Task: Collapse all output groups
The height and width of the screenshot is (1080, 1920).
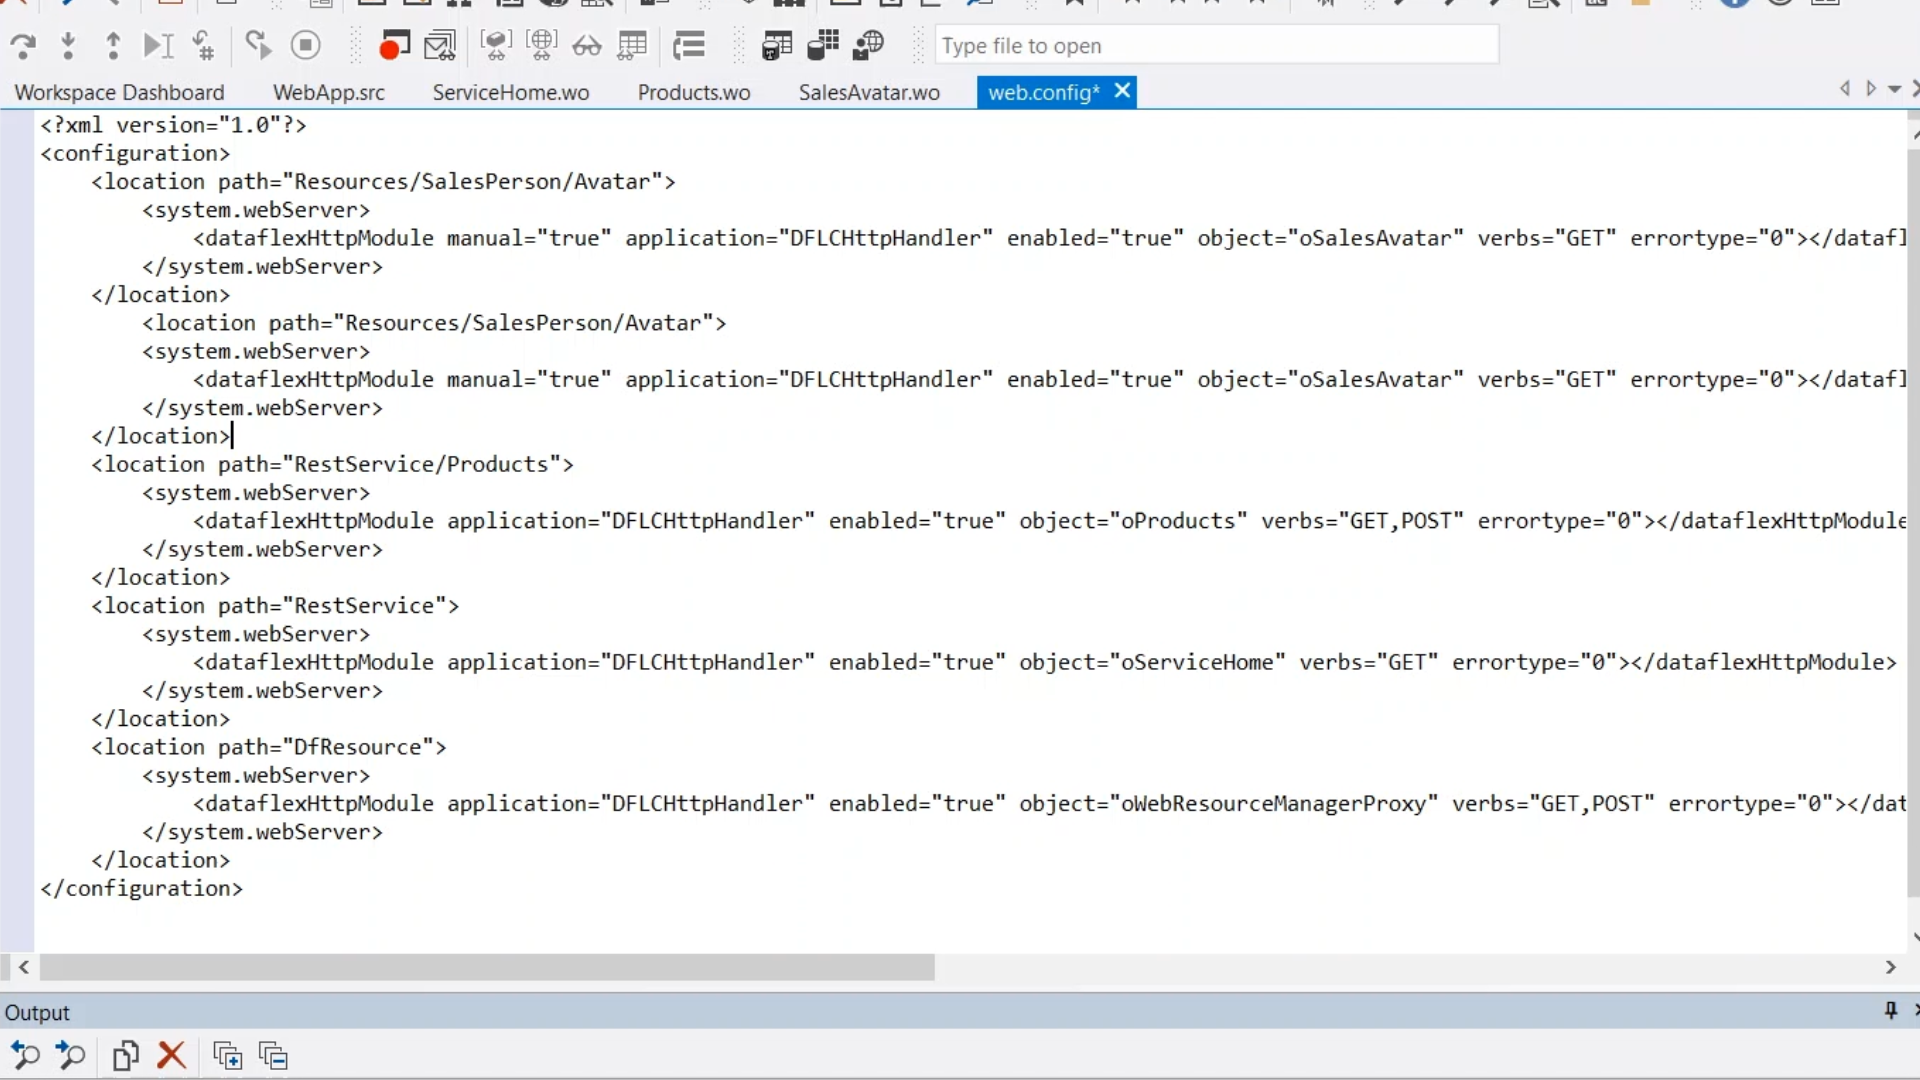Action: [x=273, y=1056]
